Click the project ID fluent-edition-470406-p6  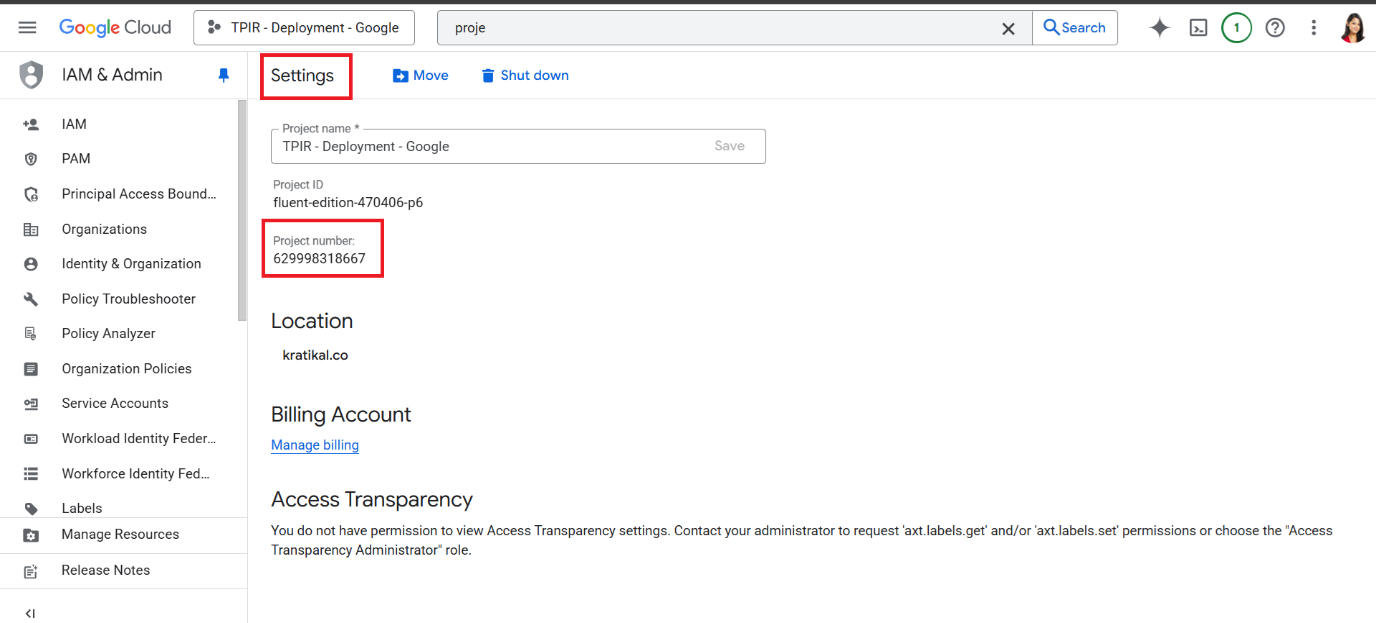click(348, 202)
